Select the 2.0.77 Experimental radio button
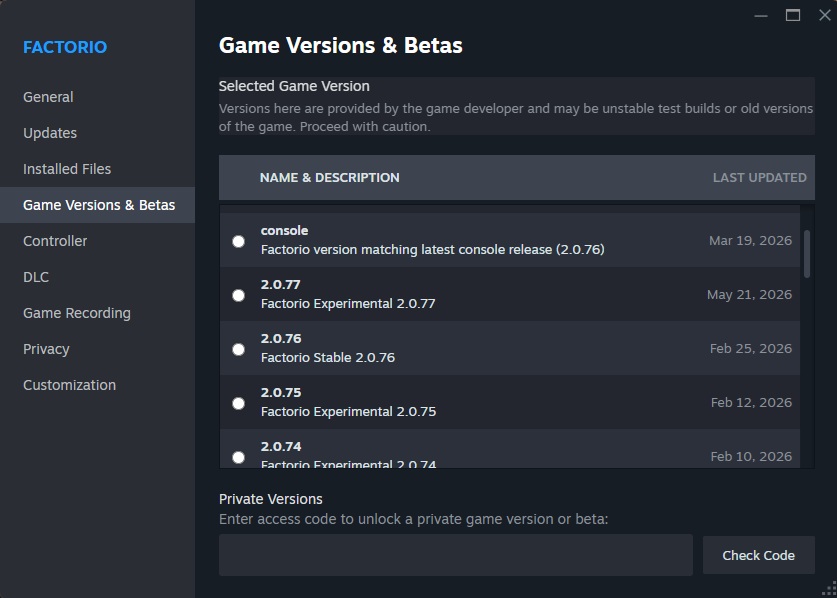Viewport: 837px width, 598px height. (x=239, y=295)
